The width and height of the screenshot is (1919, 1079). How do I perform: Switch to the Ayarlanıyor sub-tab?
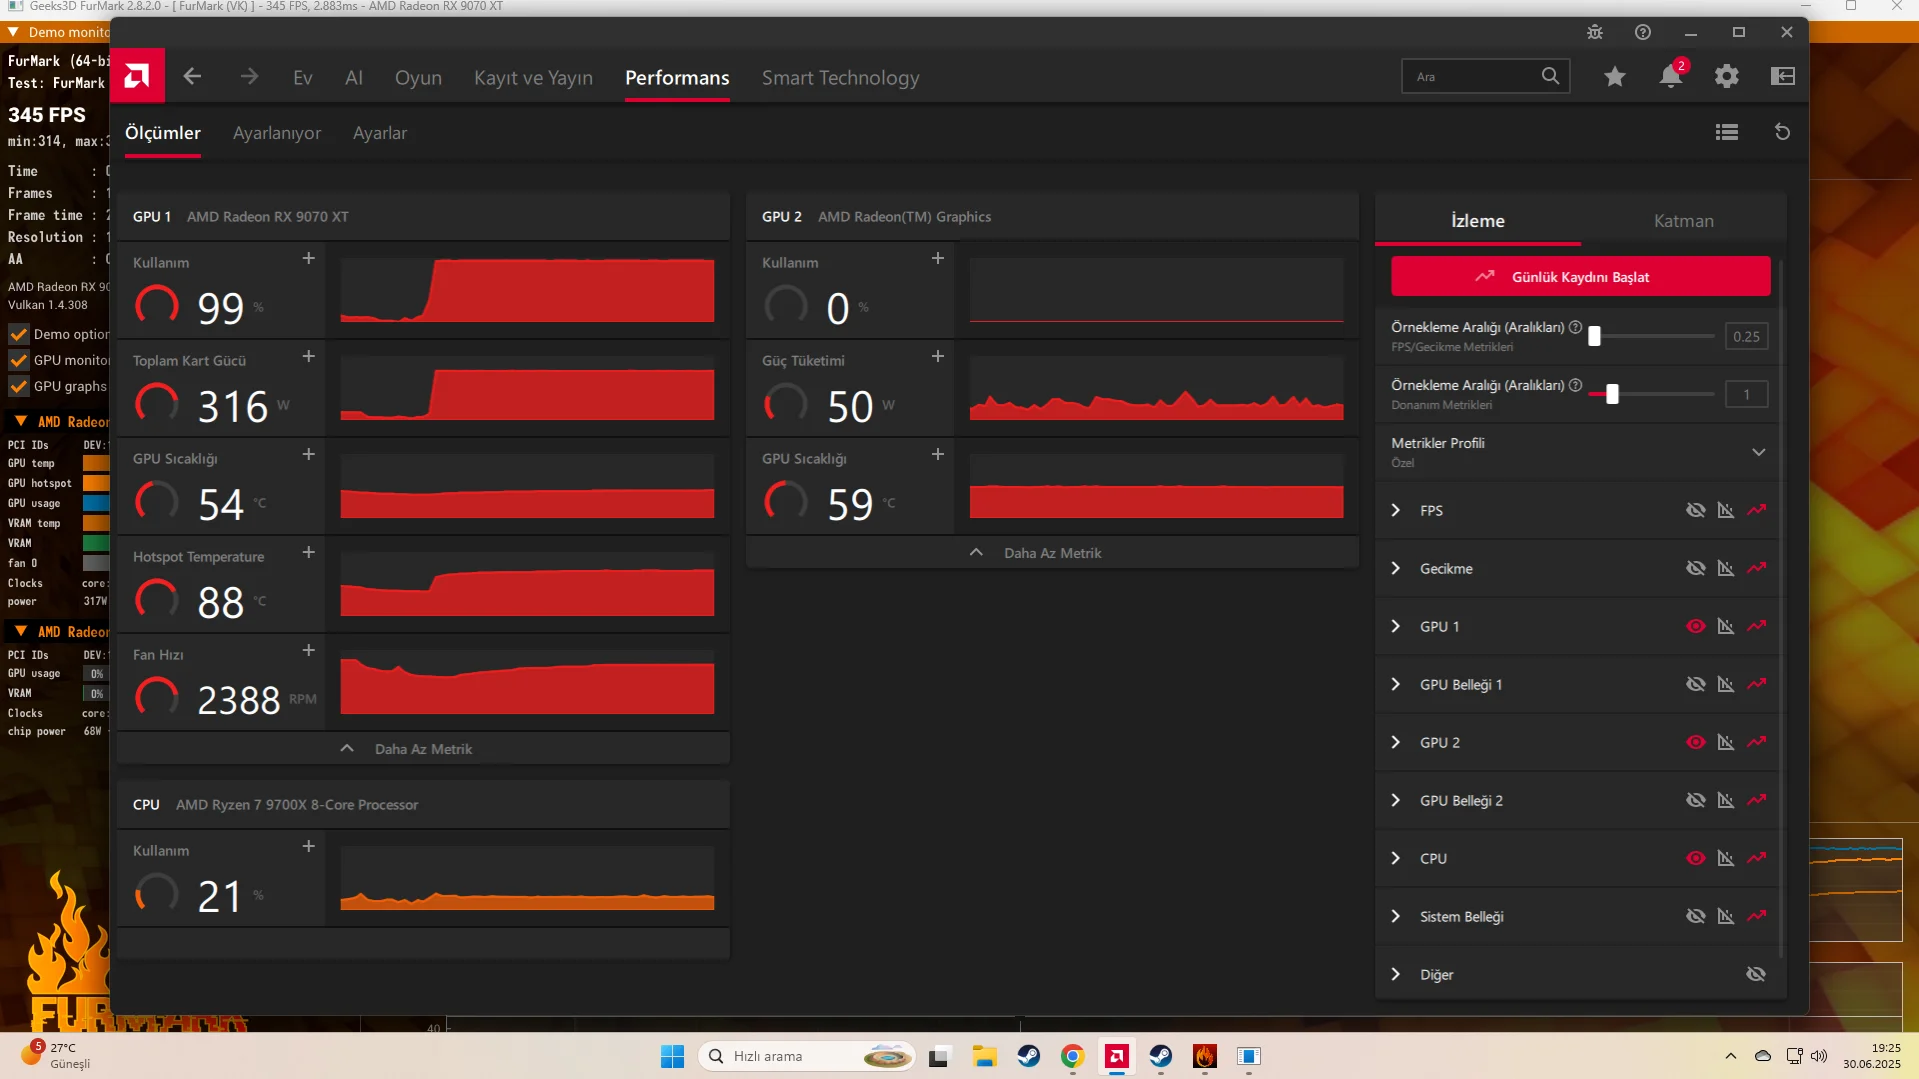coord(277,133)
